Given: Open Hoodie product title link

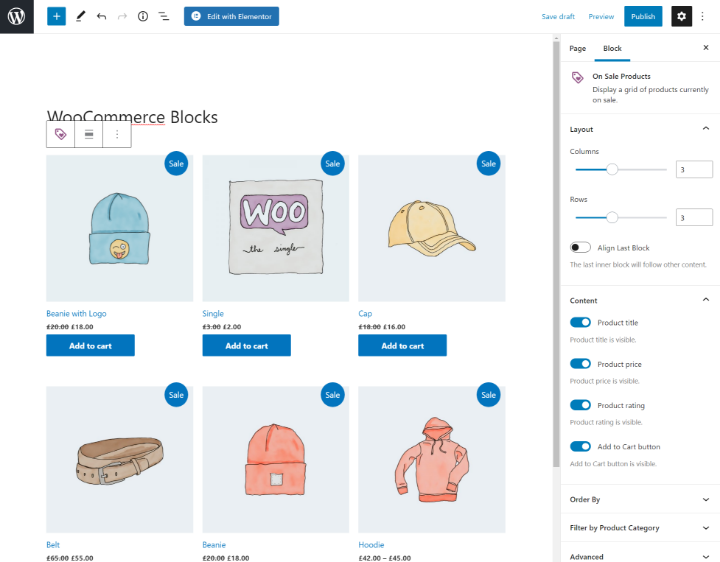Looking at the screenshot, I should click(371, 545).
